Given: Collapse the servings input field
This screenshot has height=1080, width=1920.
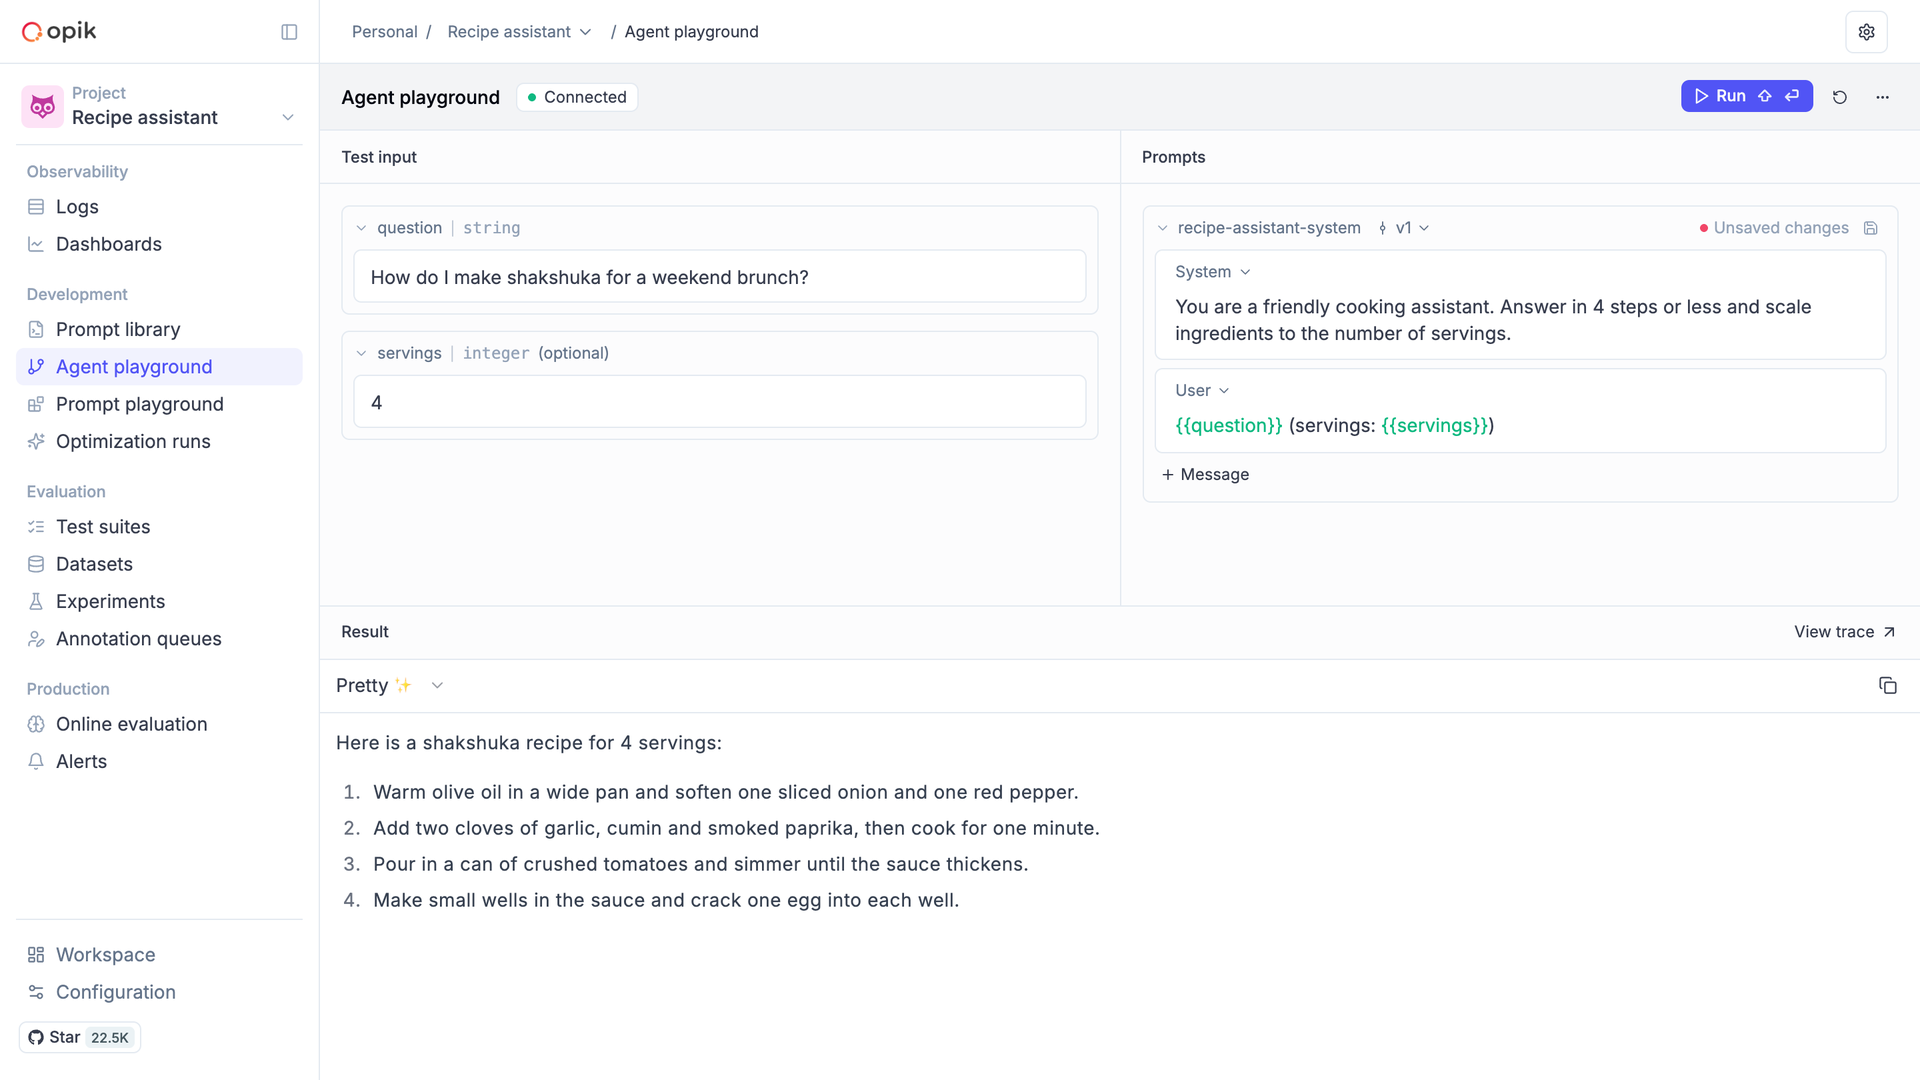Looking at the screenshot, I should [x=361, y=353].
